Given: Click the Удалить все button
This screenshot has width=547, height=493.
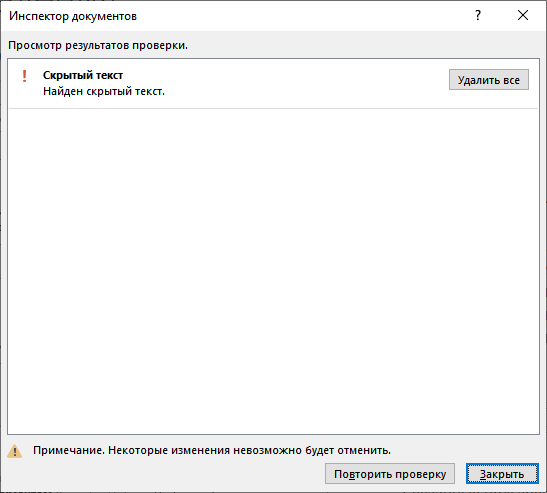Looking at the screenshot, I should (x=488, y=80).
